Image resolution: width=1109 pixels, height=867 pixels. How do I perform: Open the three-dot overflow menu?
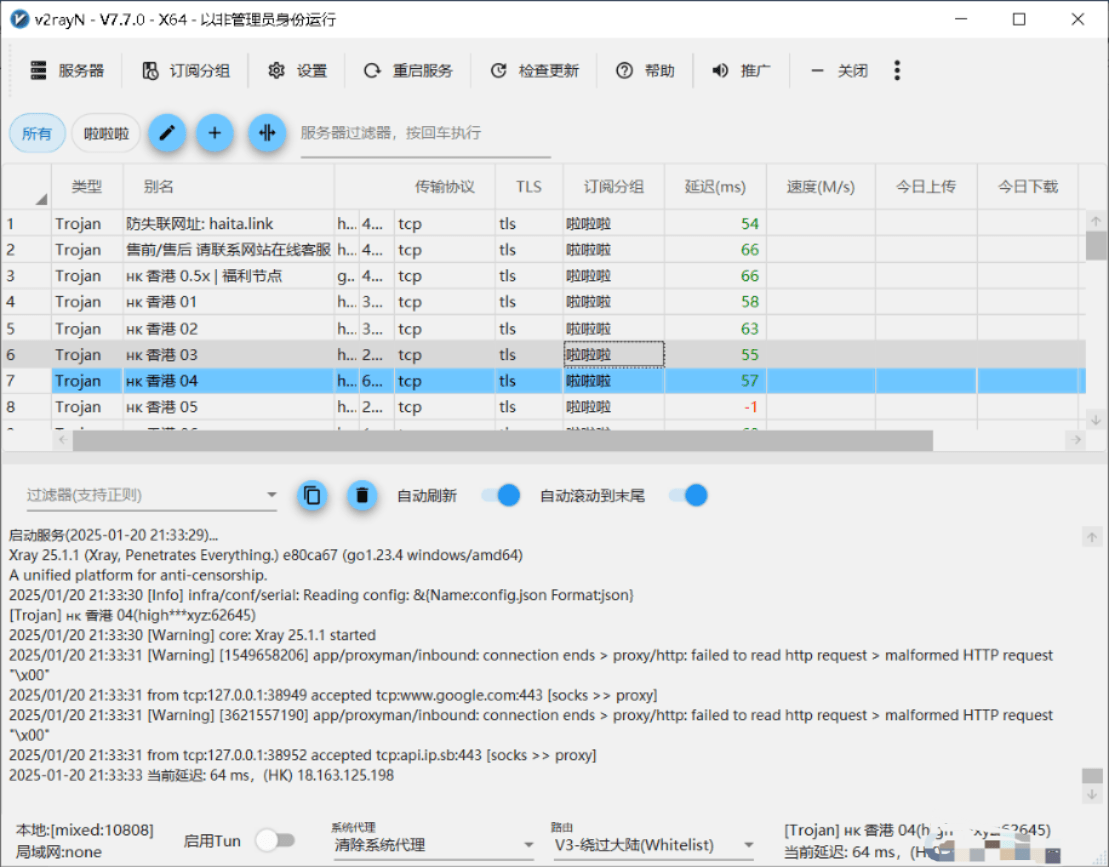pyautogui.click(x=897, y=70)
